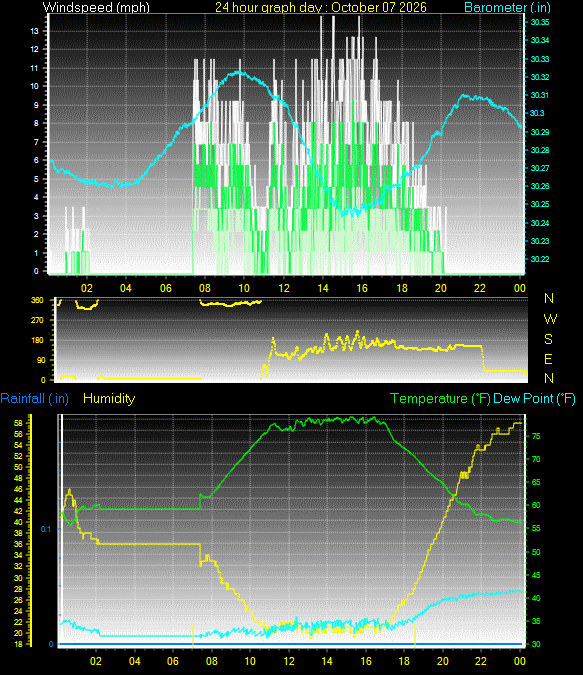
Task: Select humidity axis value 58
Action: 18,423
